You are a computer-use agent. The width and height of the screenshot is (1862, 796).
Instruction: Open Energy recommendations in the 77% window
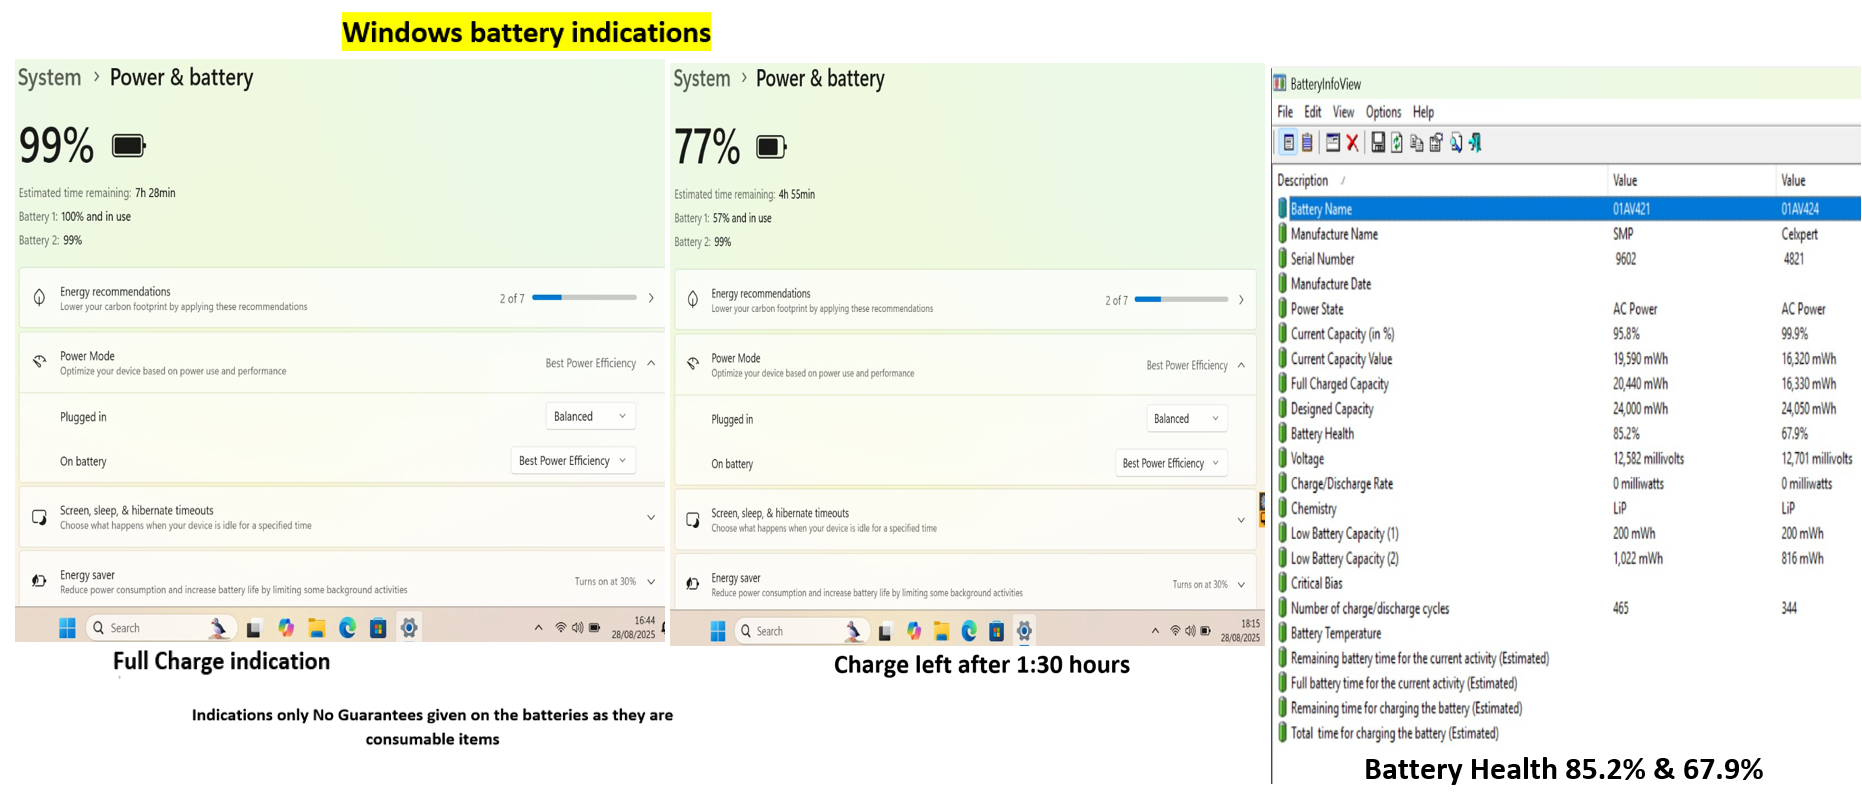click(x=966, y=300)
